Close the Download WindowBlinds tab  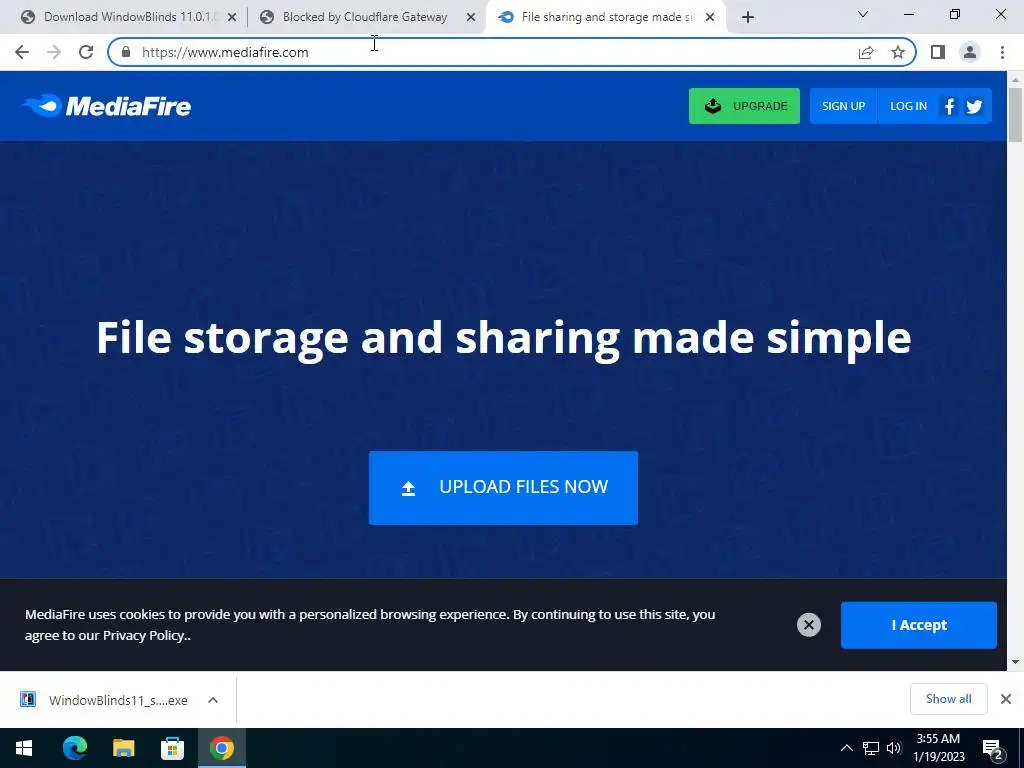pos(232,17)
